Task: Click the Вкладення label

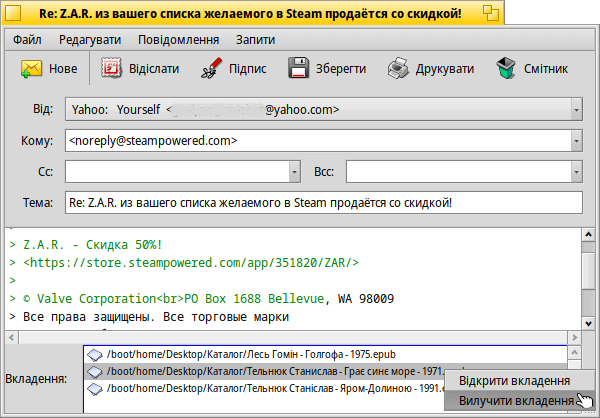Action: (x=36, y=379)
